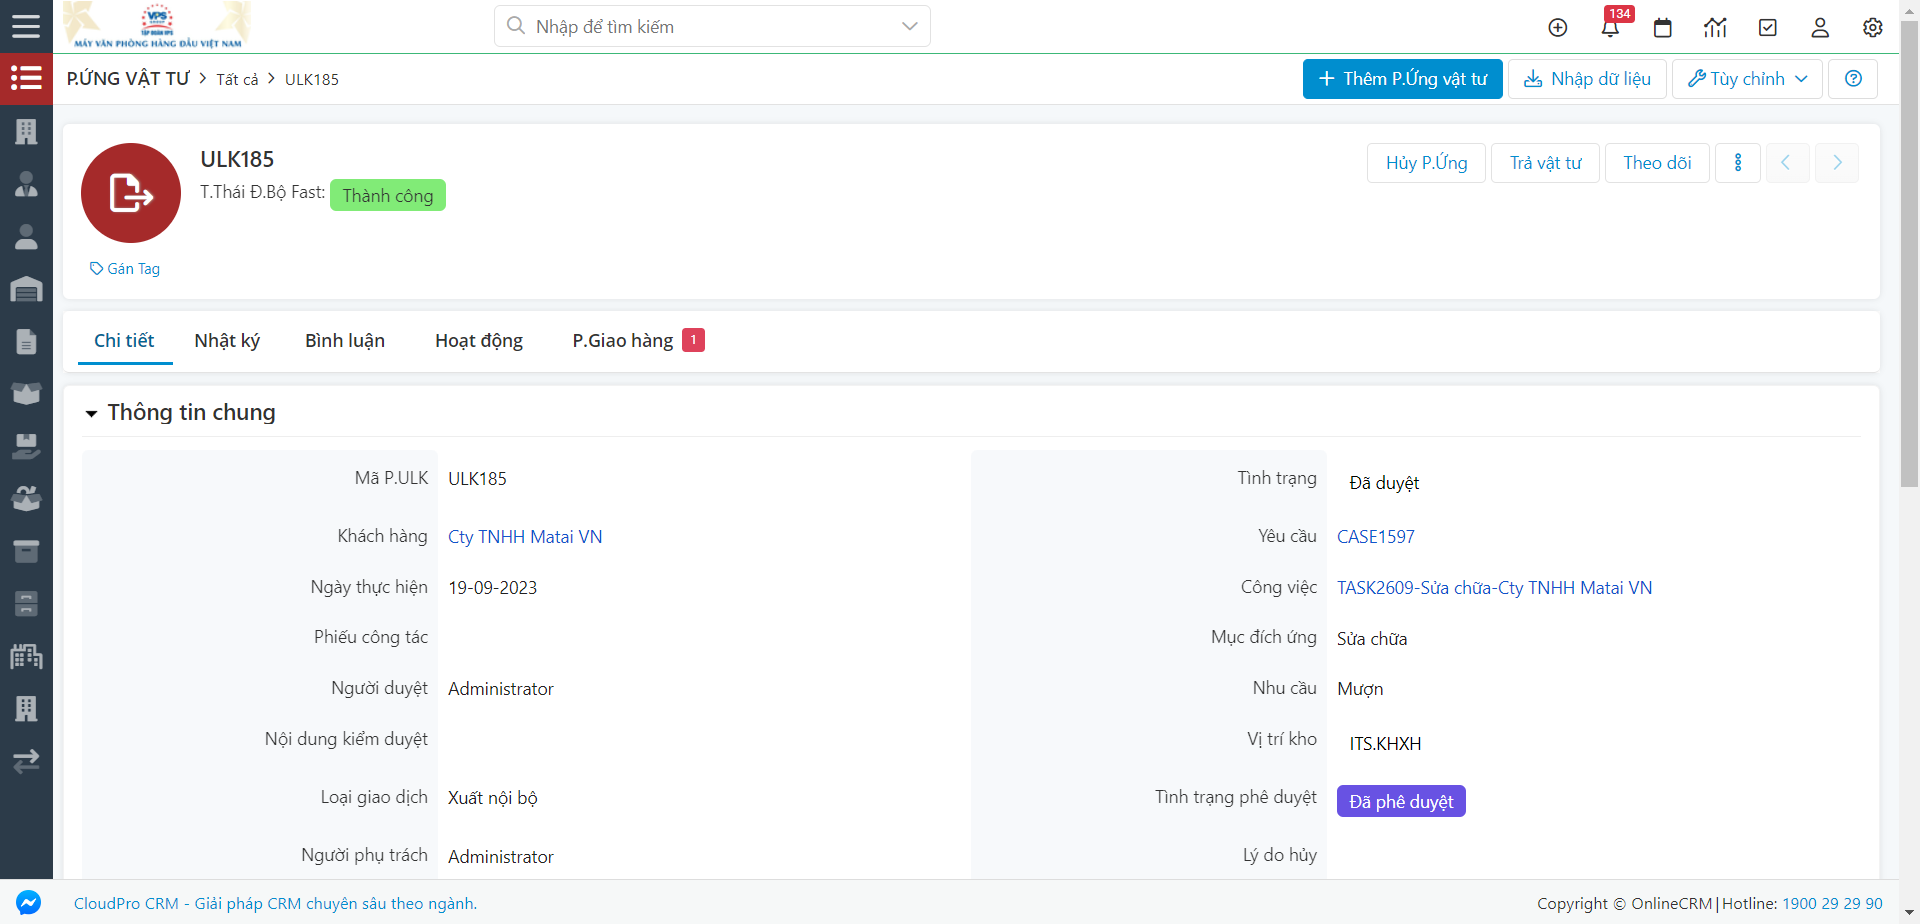The image size is (1920, 924).
Task: Open the drawer cabinet sidebar icon
Action: tap(26, 604)
